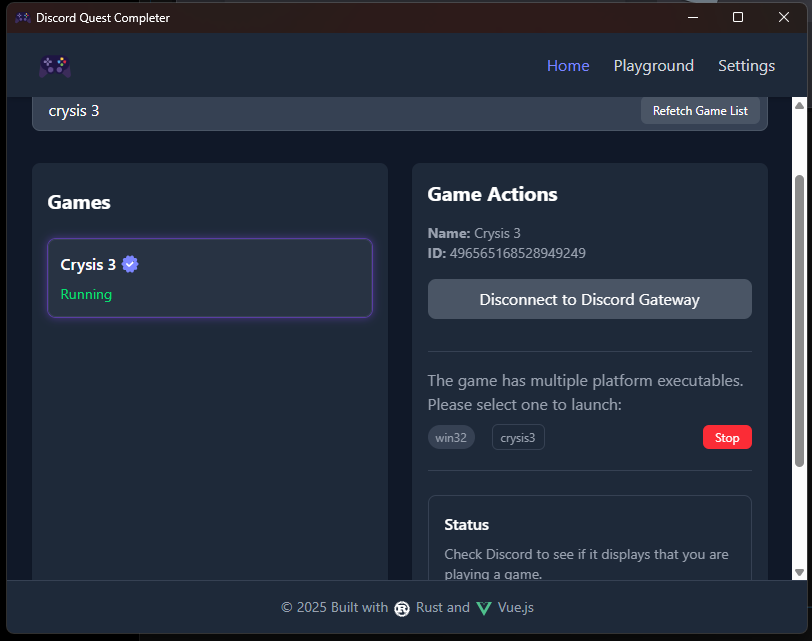Viewport: 812px width, 641px height.
Task: Select the crysis3 executable chip
Action: point(518,438)
